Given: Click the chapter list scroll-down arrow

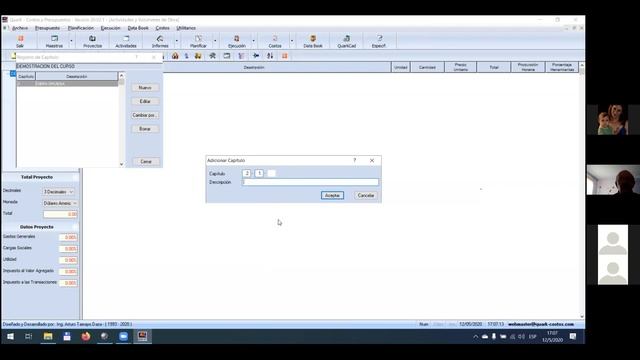Looking at the screenshot, I should [122, 164].
